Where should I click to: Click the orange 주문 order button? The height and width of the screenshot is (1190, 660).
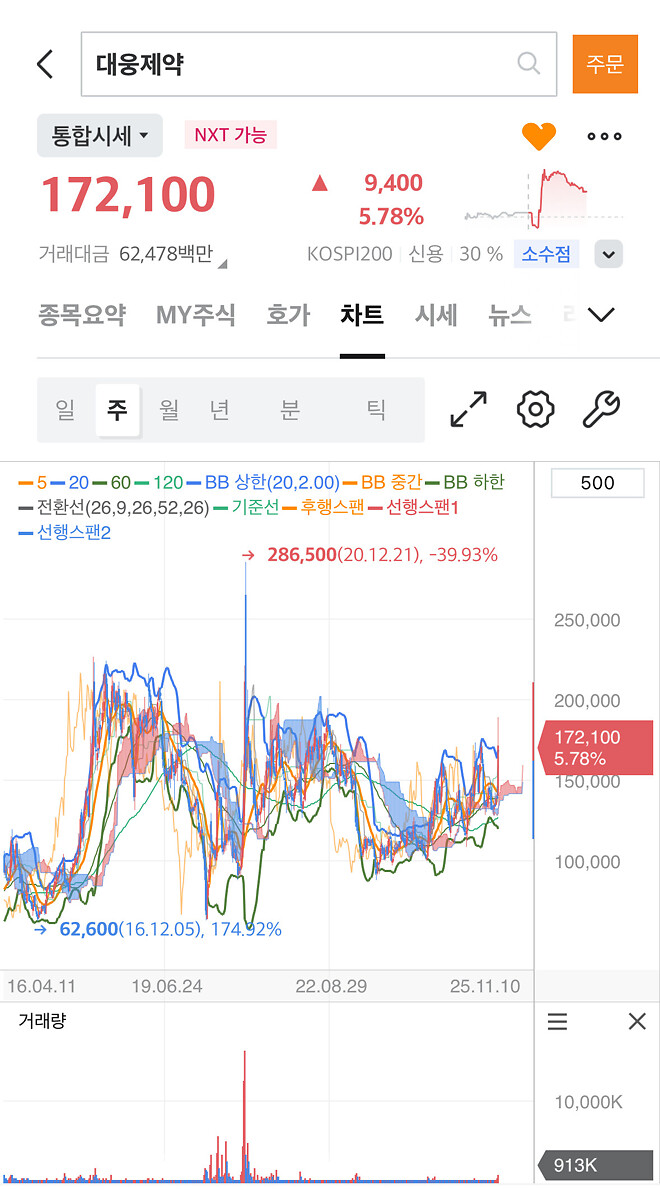pyautogui.click(x=605, y=64)
